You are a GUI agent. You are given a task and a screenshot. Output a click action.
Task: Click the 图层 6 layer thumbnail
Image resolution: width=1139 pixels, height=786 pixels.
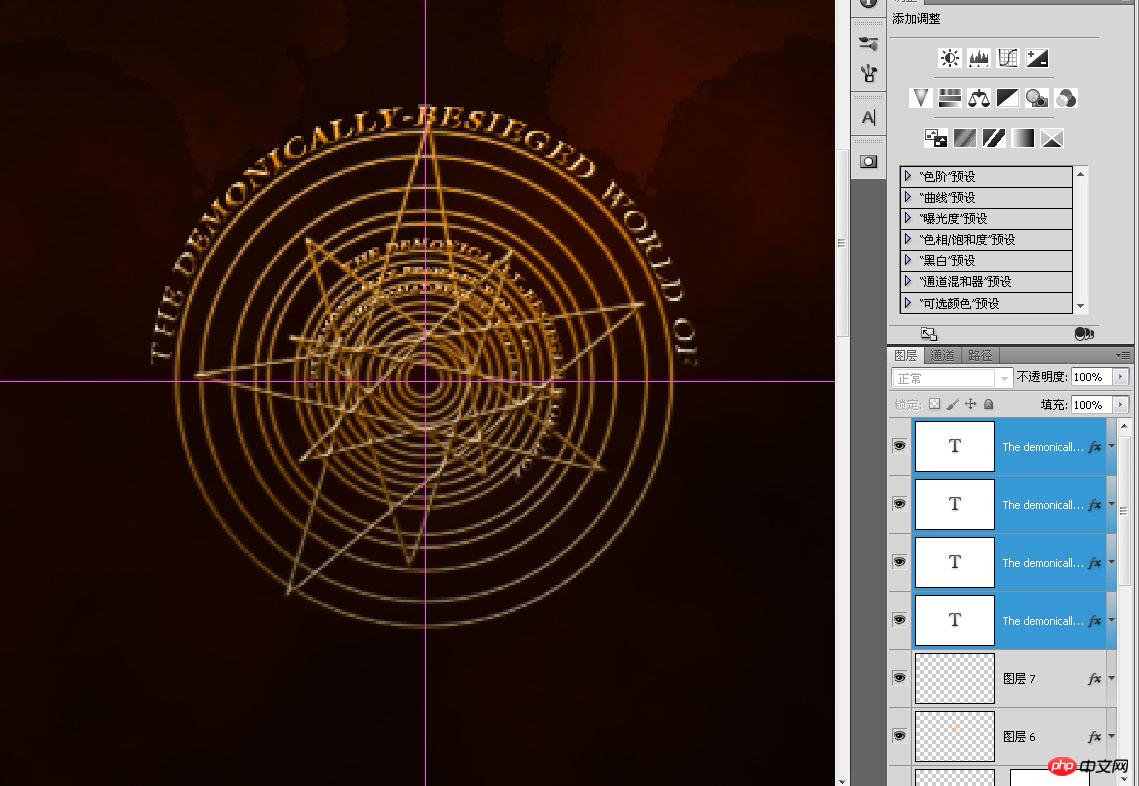(954, 737)
